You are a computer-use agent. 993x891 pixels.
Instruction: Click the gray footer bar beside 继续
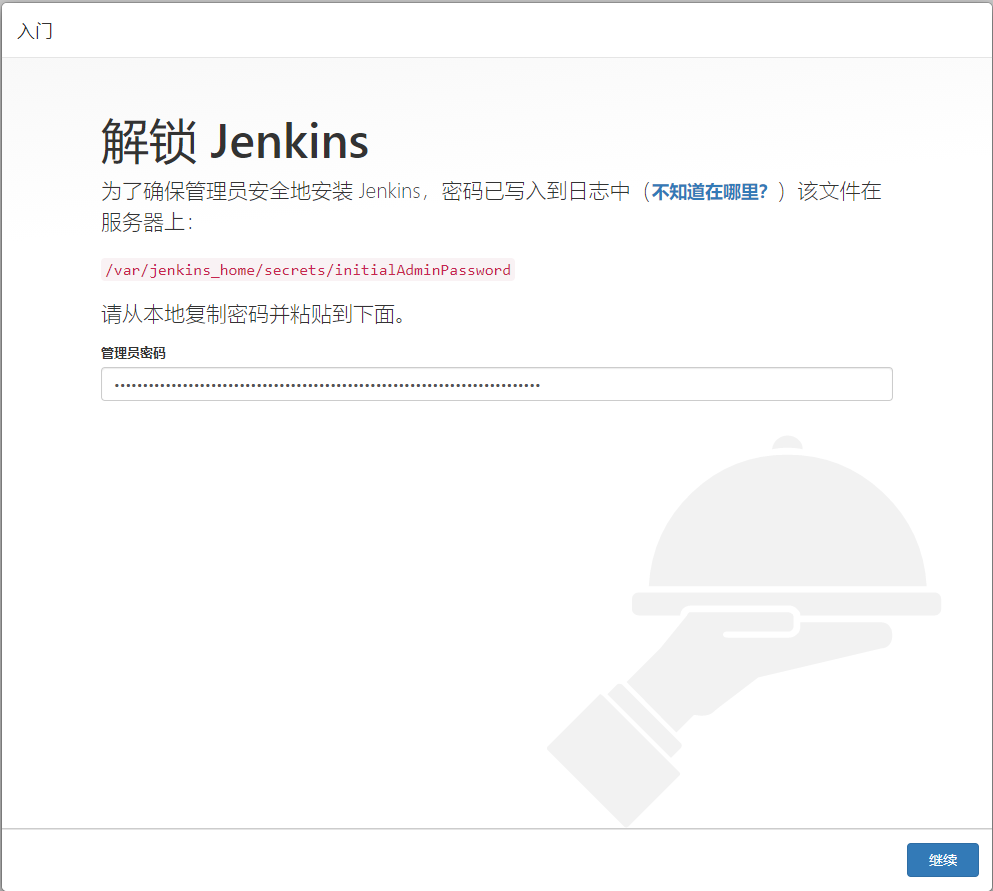[x=450, y=860]
